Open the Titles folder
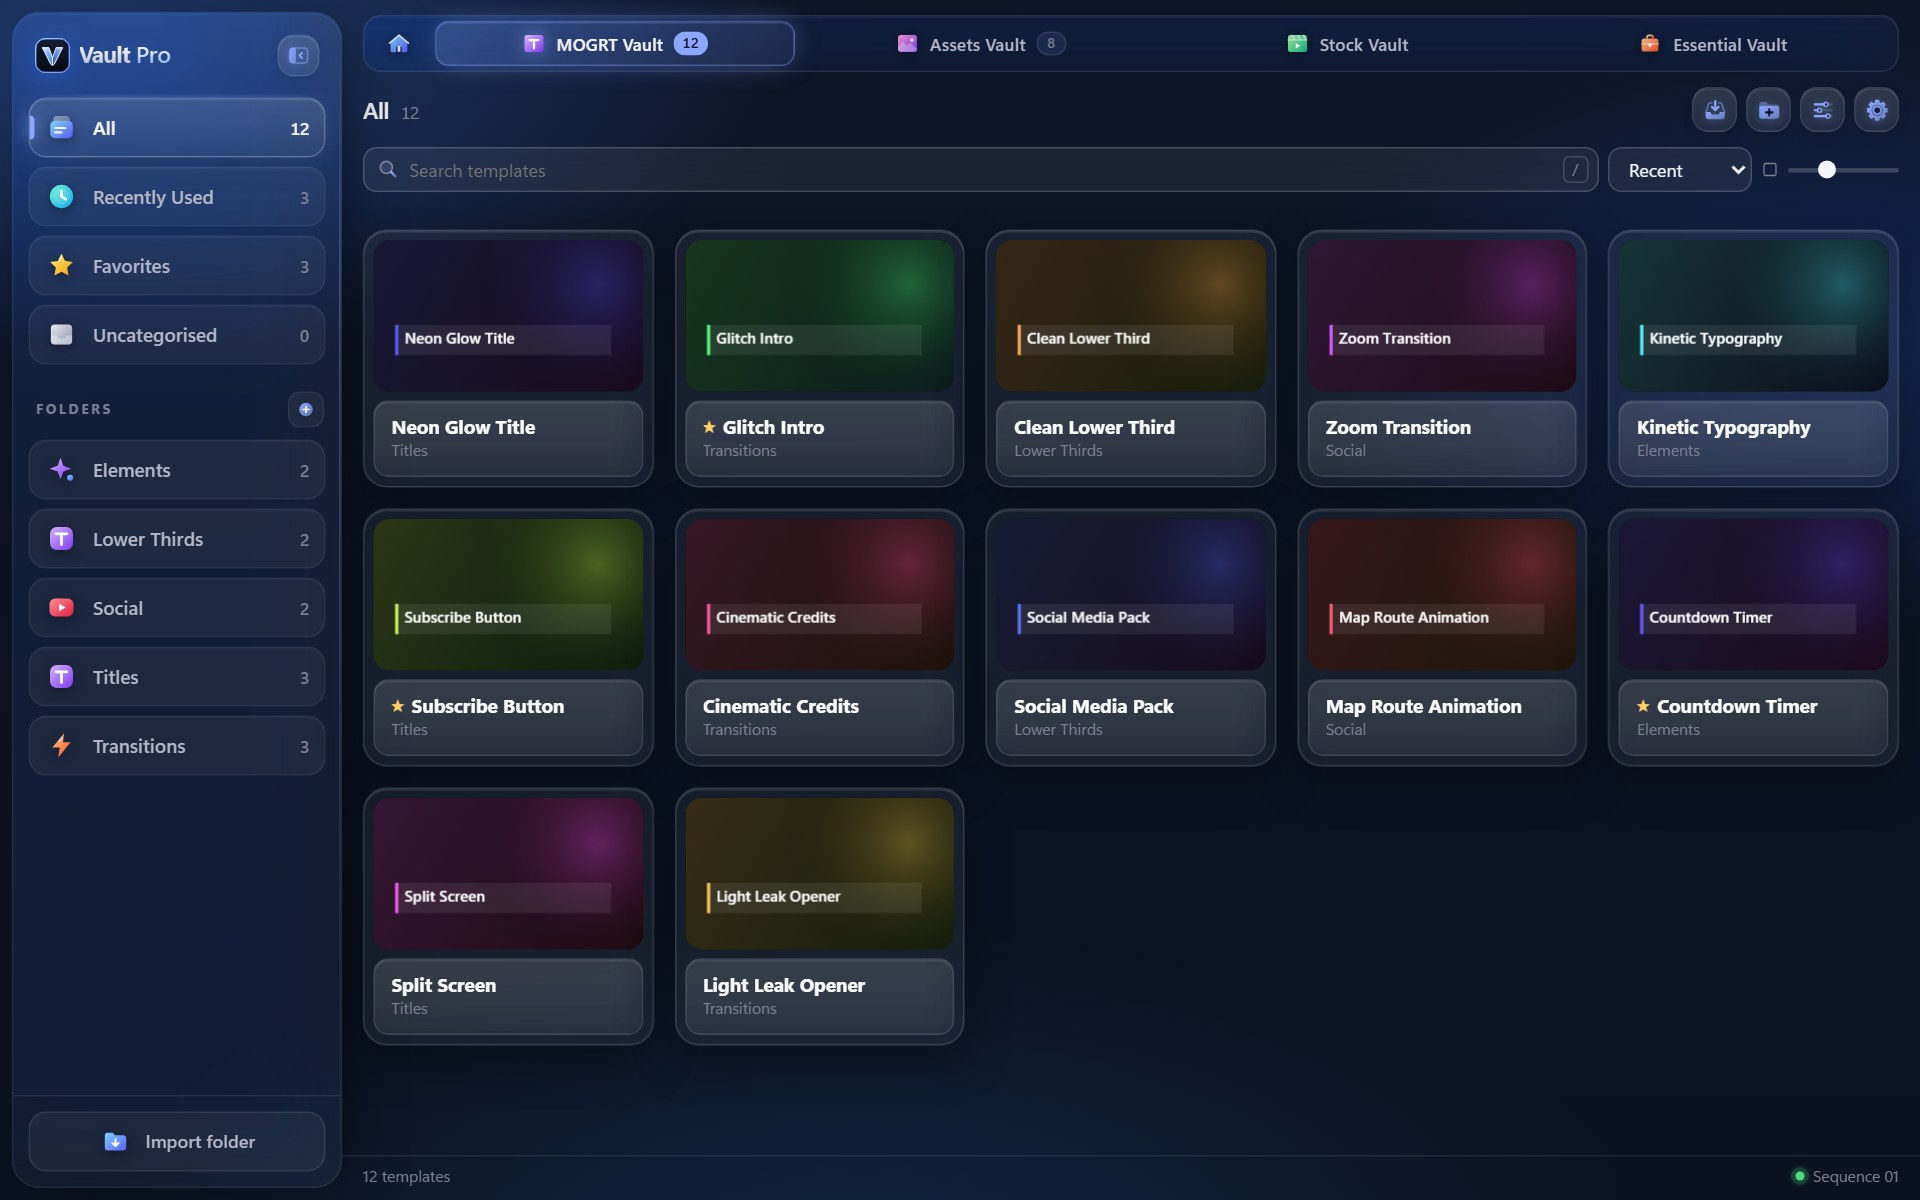1920x1200 pixels. [x=177, y=677]
